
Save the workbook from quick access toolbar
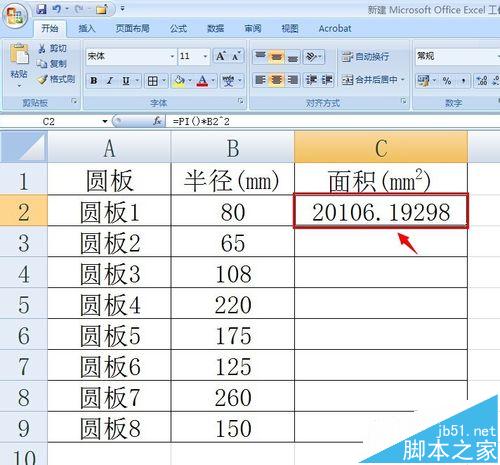tap(41, 9)
